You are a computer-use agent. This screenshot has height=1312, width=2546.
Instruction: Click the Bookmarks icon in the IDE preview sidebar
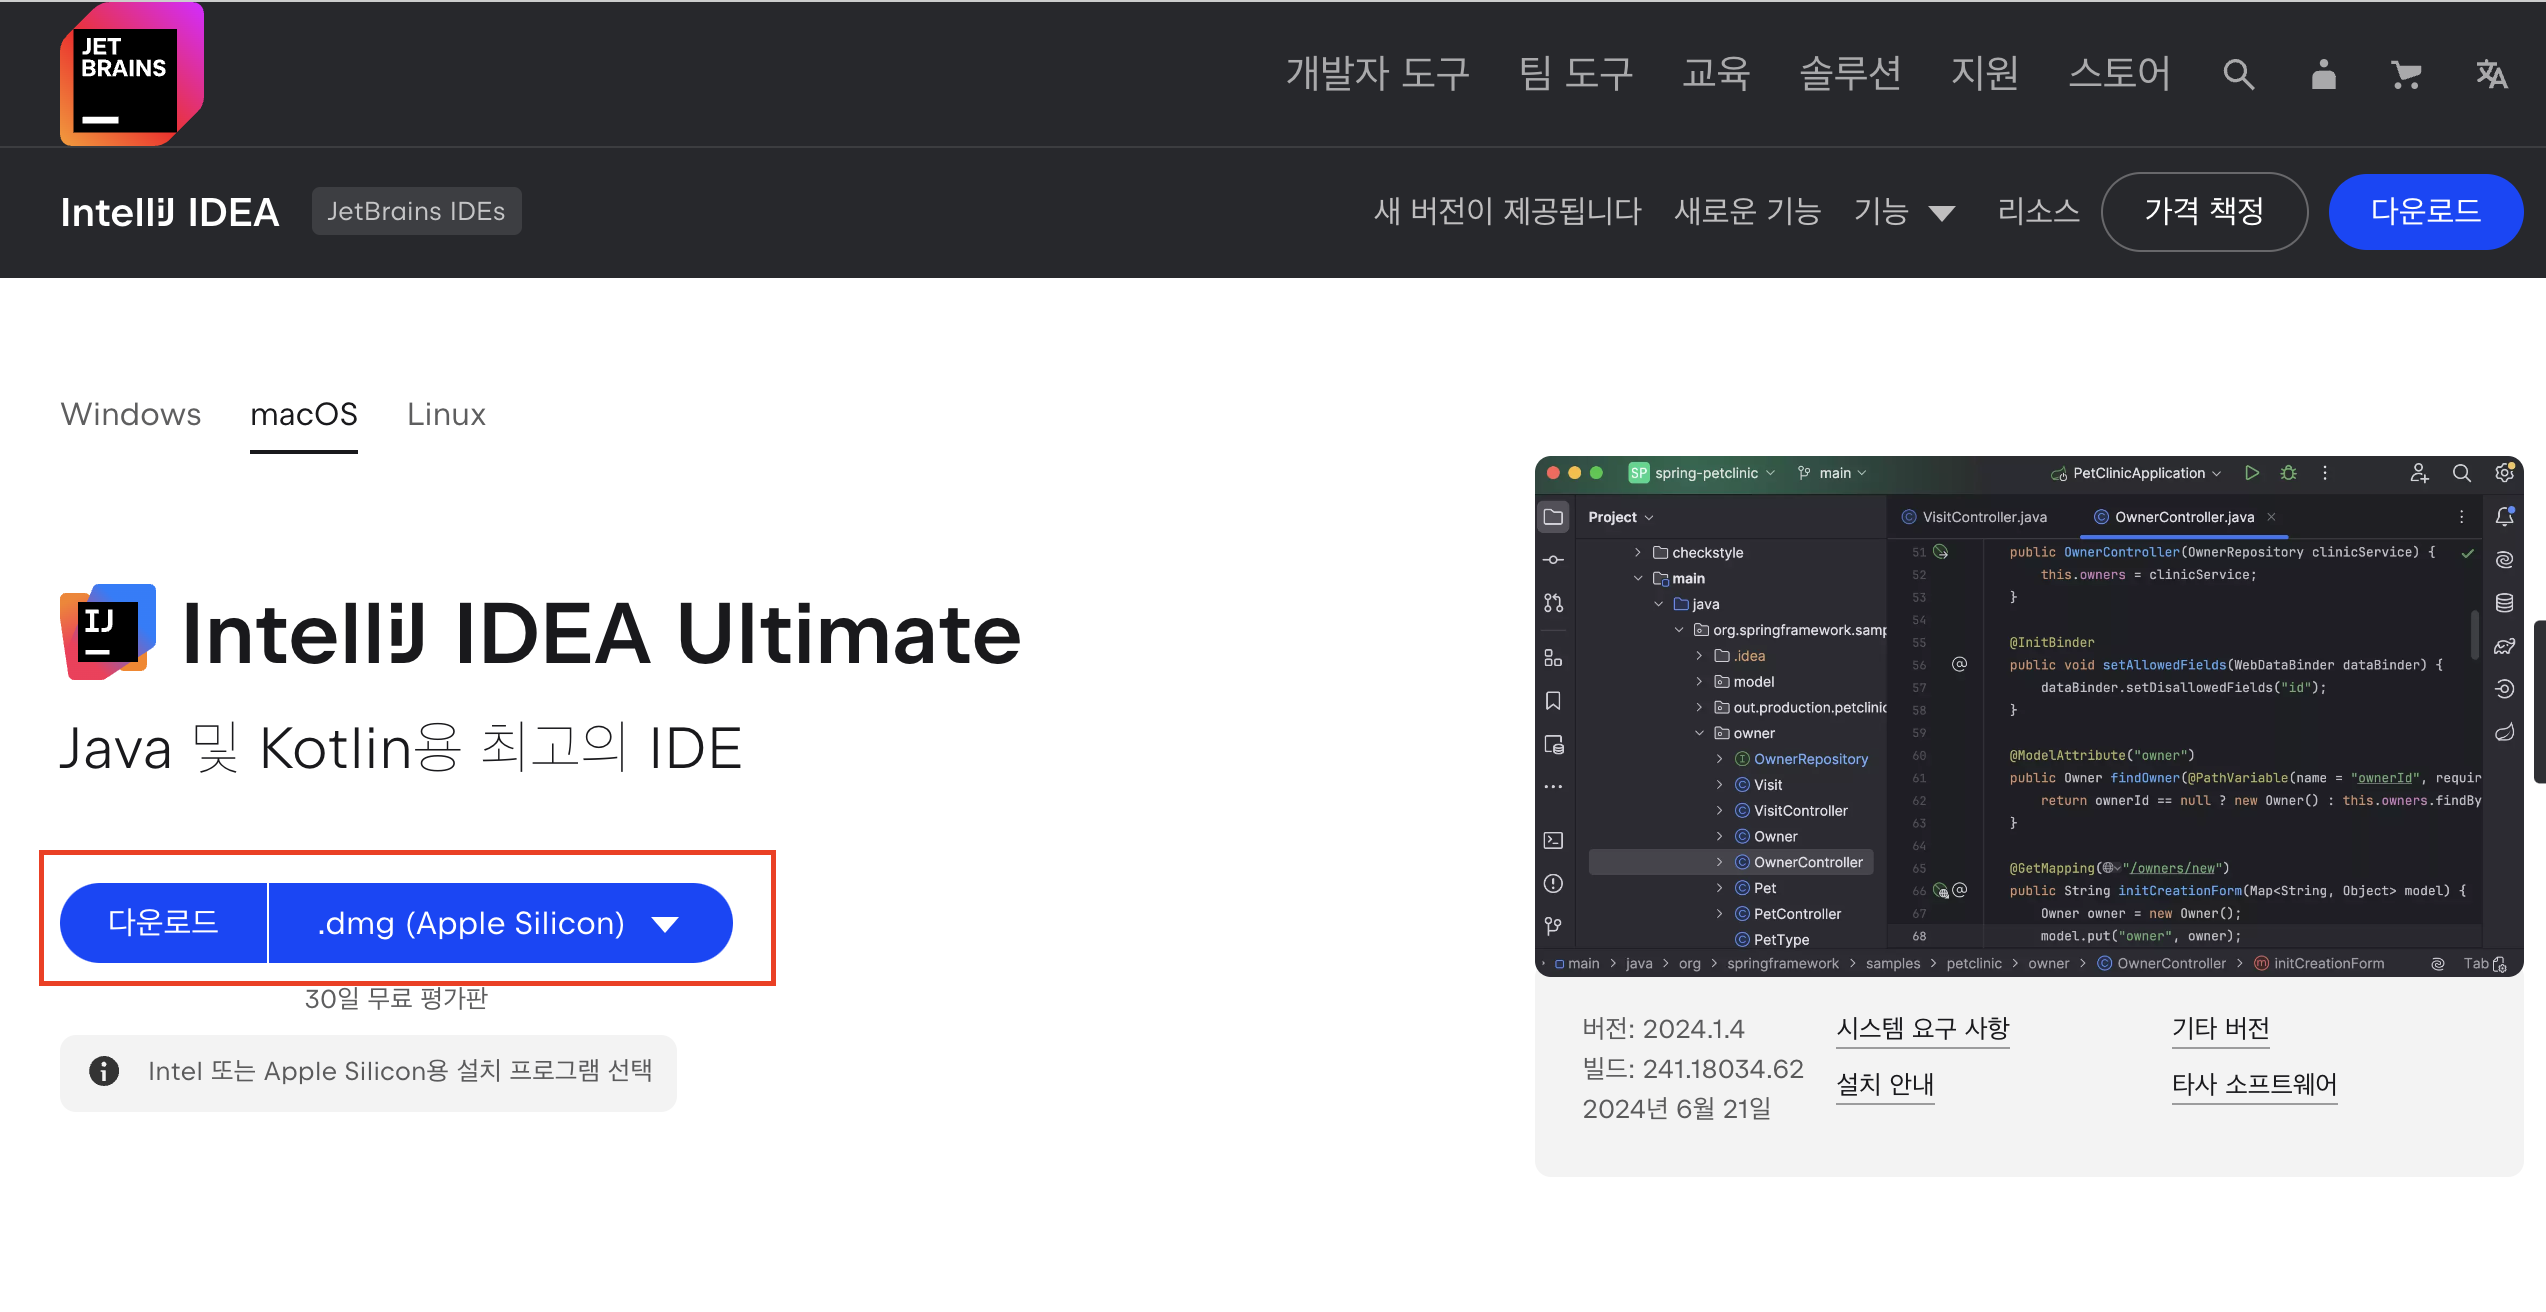click(x=1553, y=701)
